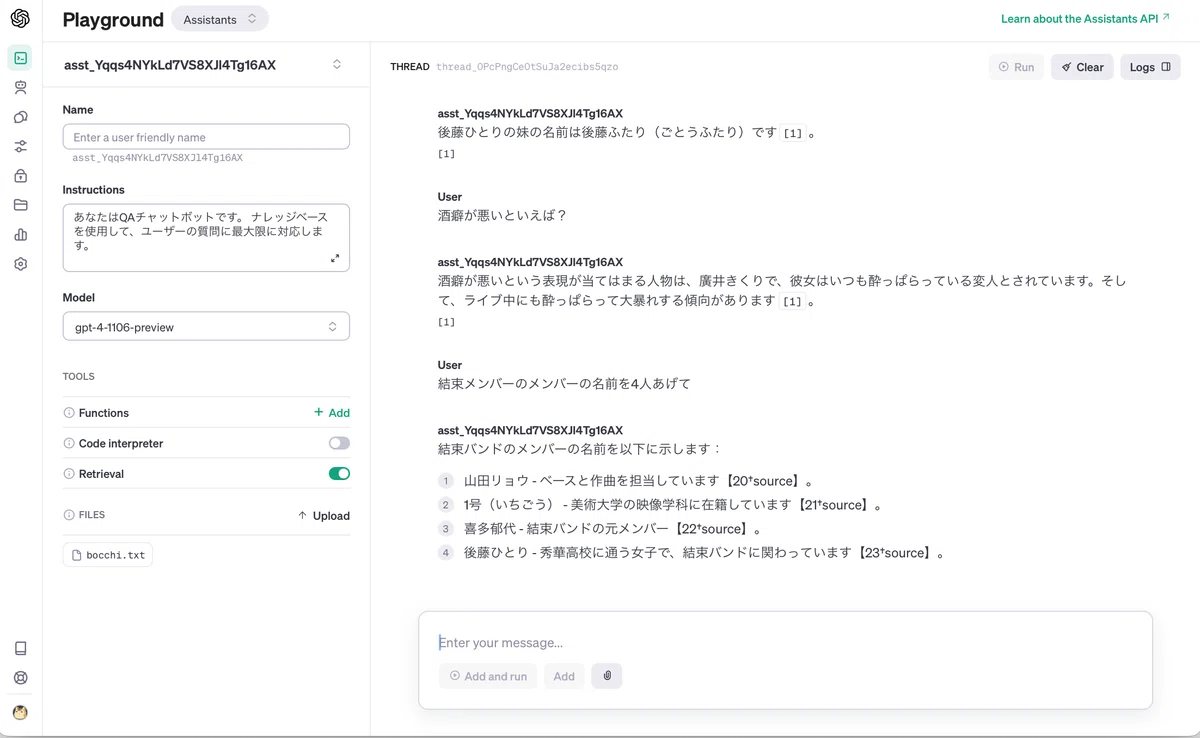Viewport: 1200px width, 738px height.
Task: Click the 23†source citation
Action: (x=893, y=553)
